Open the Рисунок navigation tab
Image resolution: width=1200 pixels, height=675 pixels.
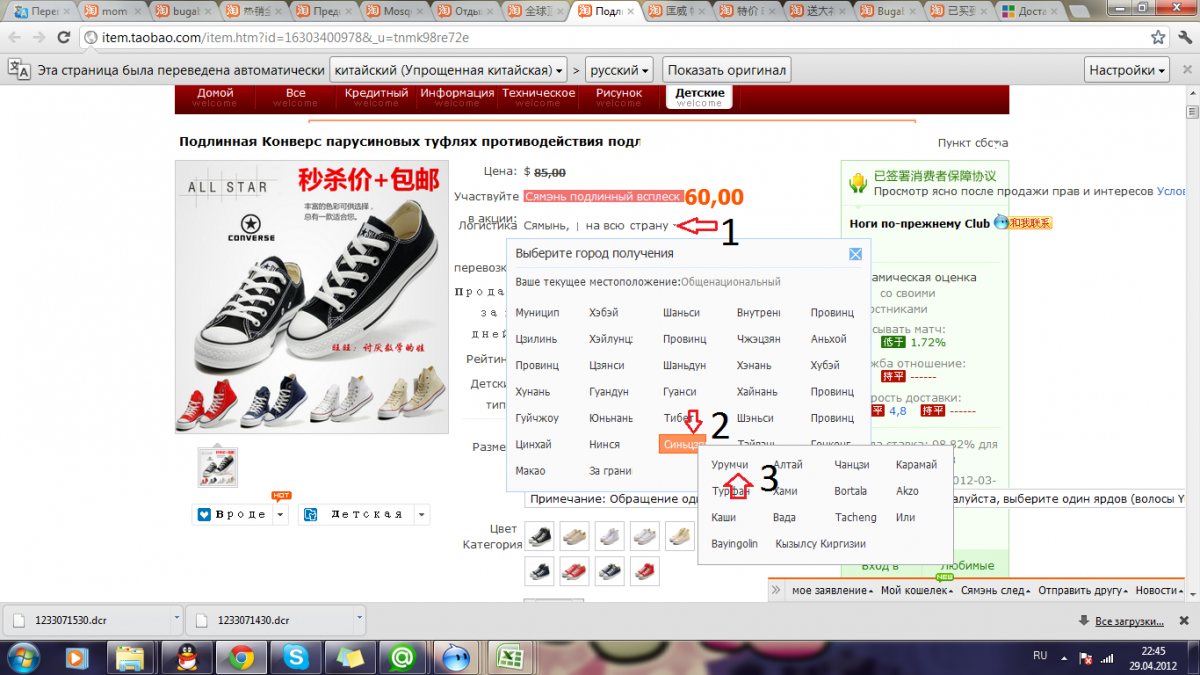619,97
